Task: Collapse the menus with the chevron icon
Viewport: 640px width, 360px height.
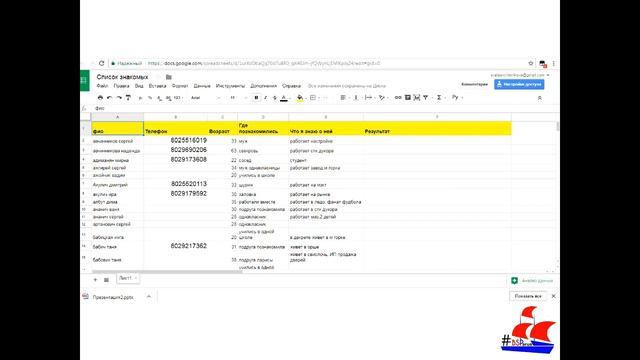Action: (540, 98)
